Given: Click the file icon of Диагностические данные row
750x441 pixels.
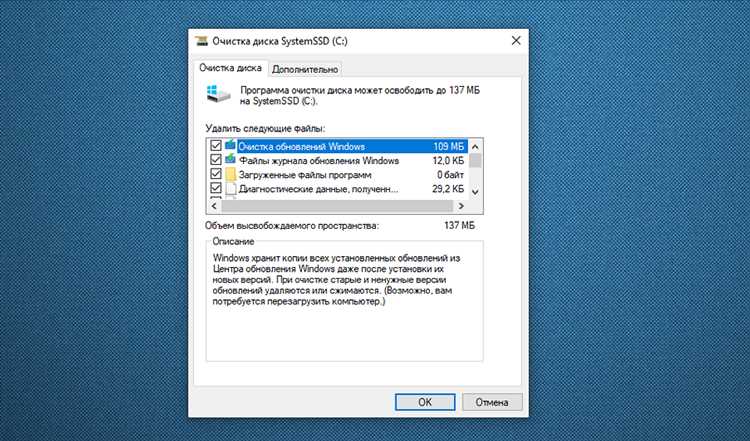Looking at the screenshot, I should [x=231, y=188].
